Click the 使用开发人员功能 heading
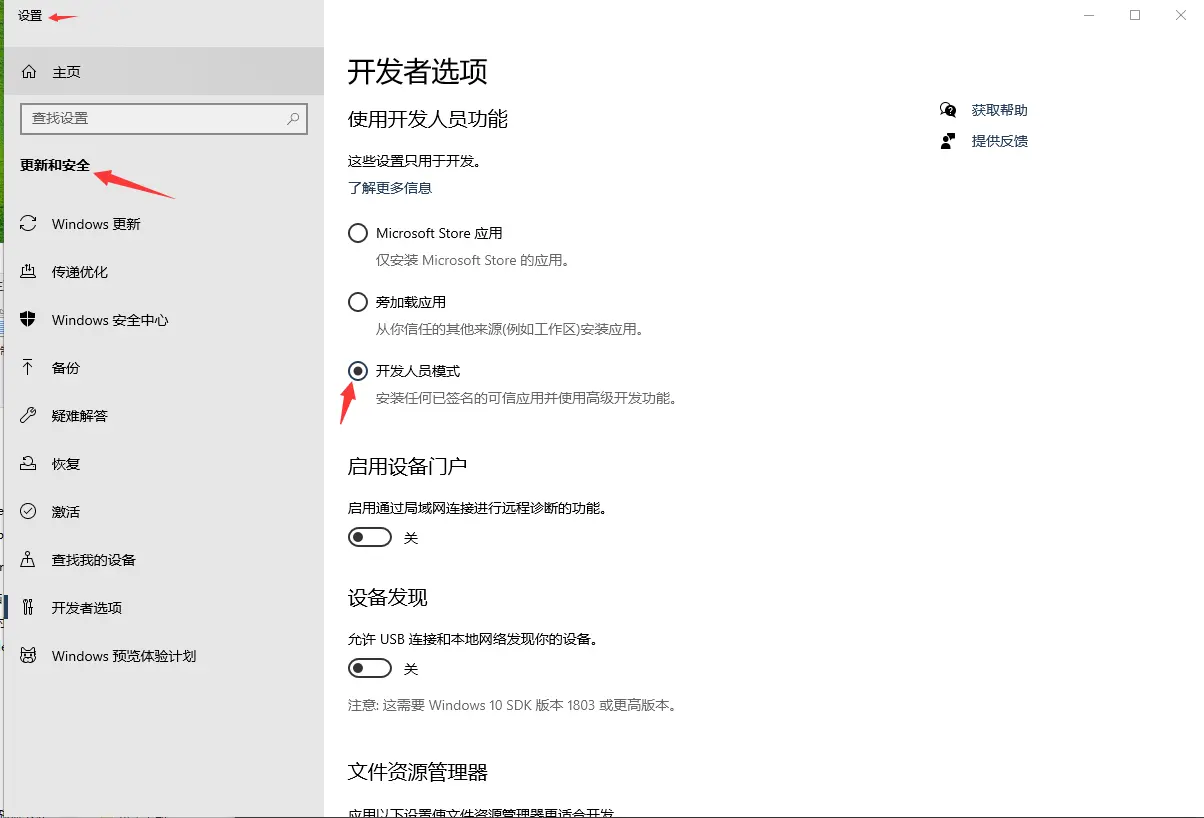The image size is (1204, 818). point(428,119)
